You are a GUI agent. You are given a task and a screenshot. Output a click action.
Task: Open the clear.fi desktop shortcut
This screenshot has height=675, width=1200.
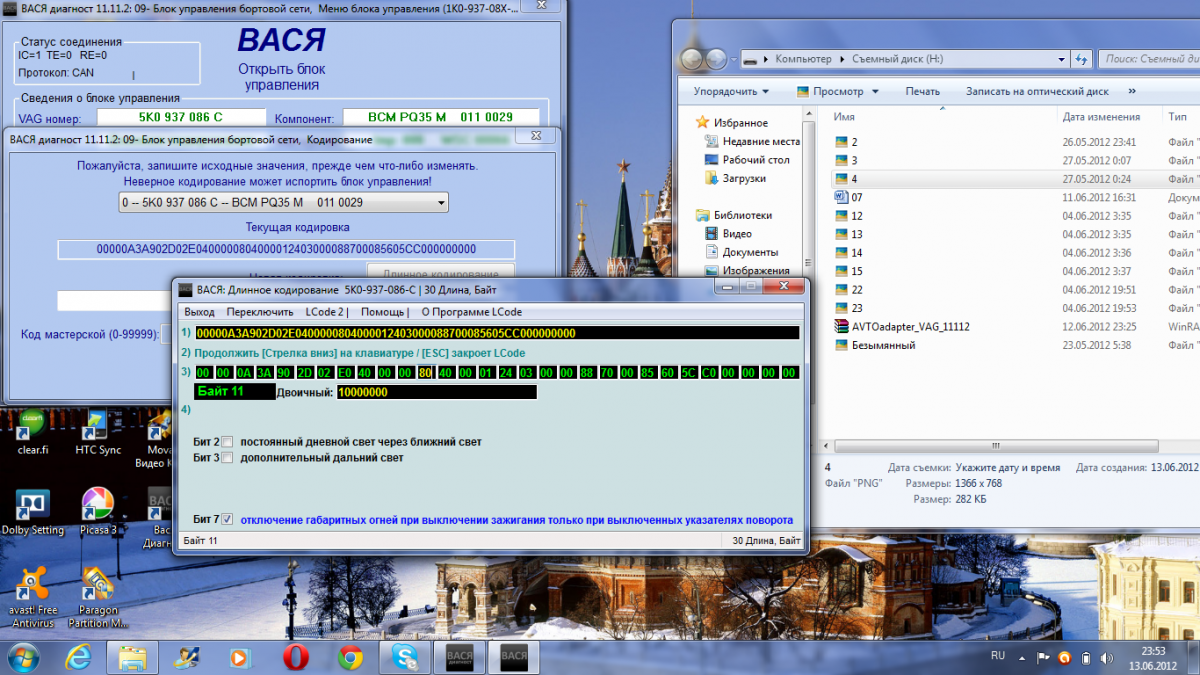click(x=32, y=429)
